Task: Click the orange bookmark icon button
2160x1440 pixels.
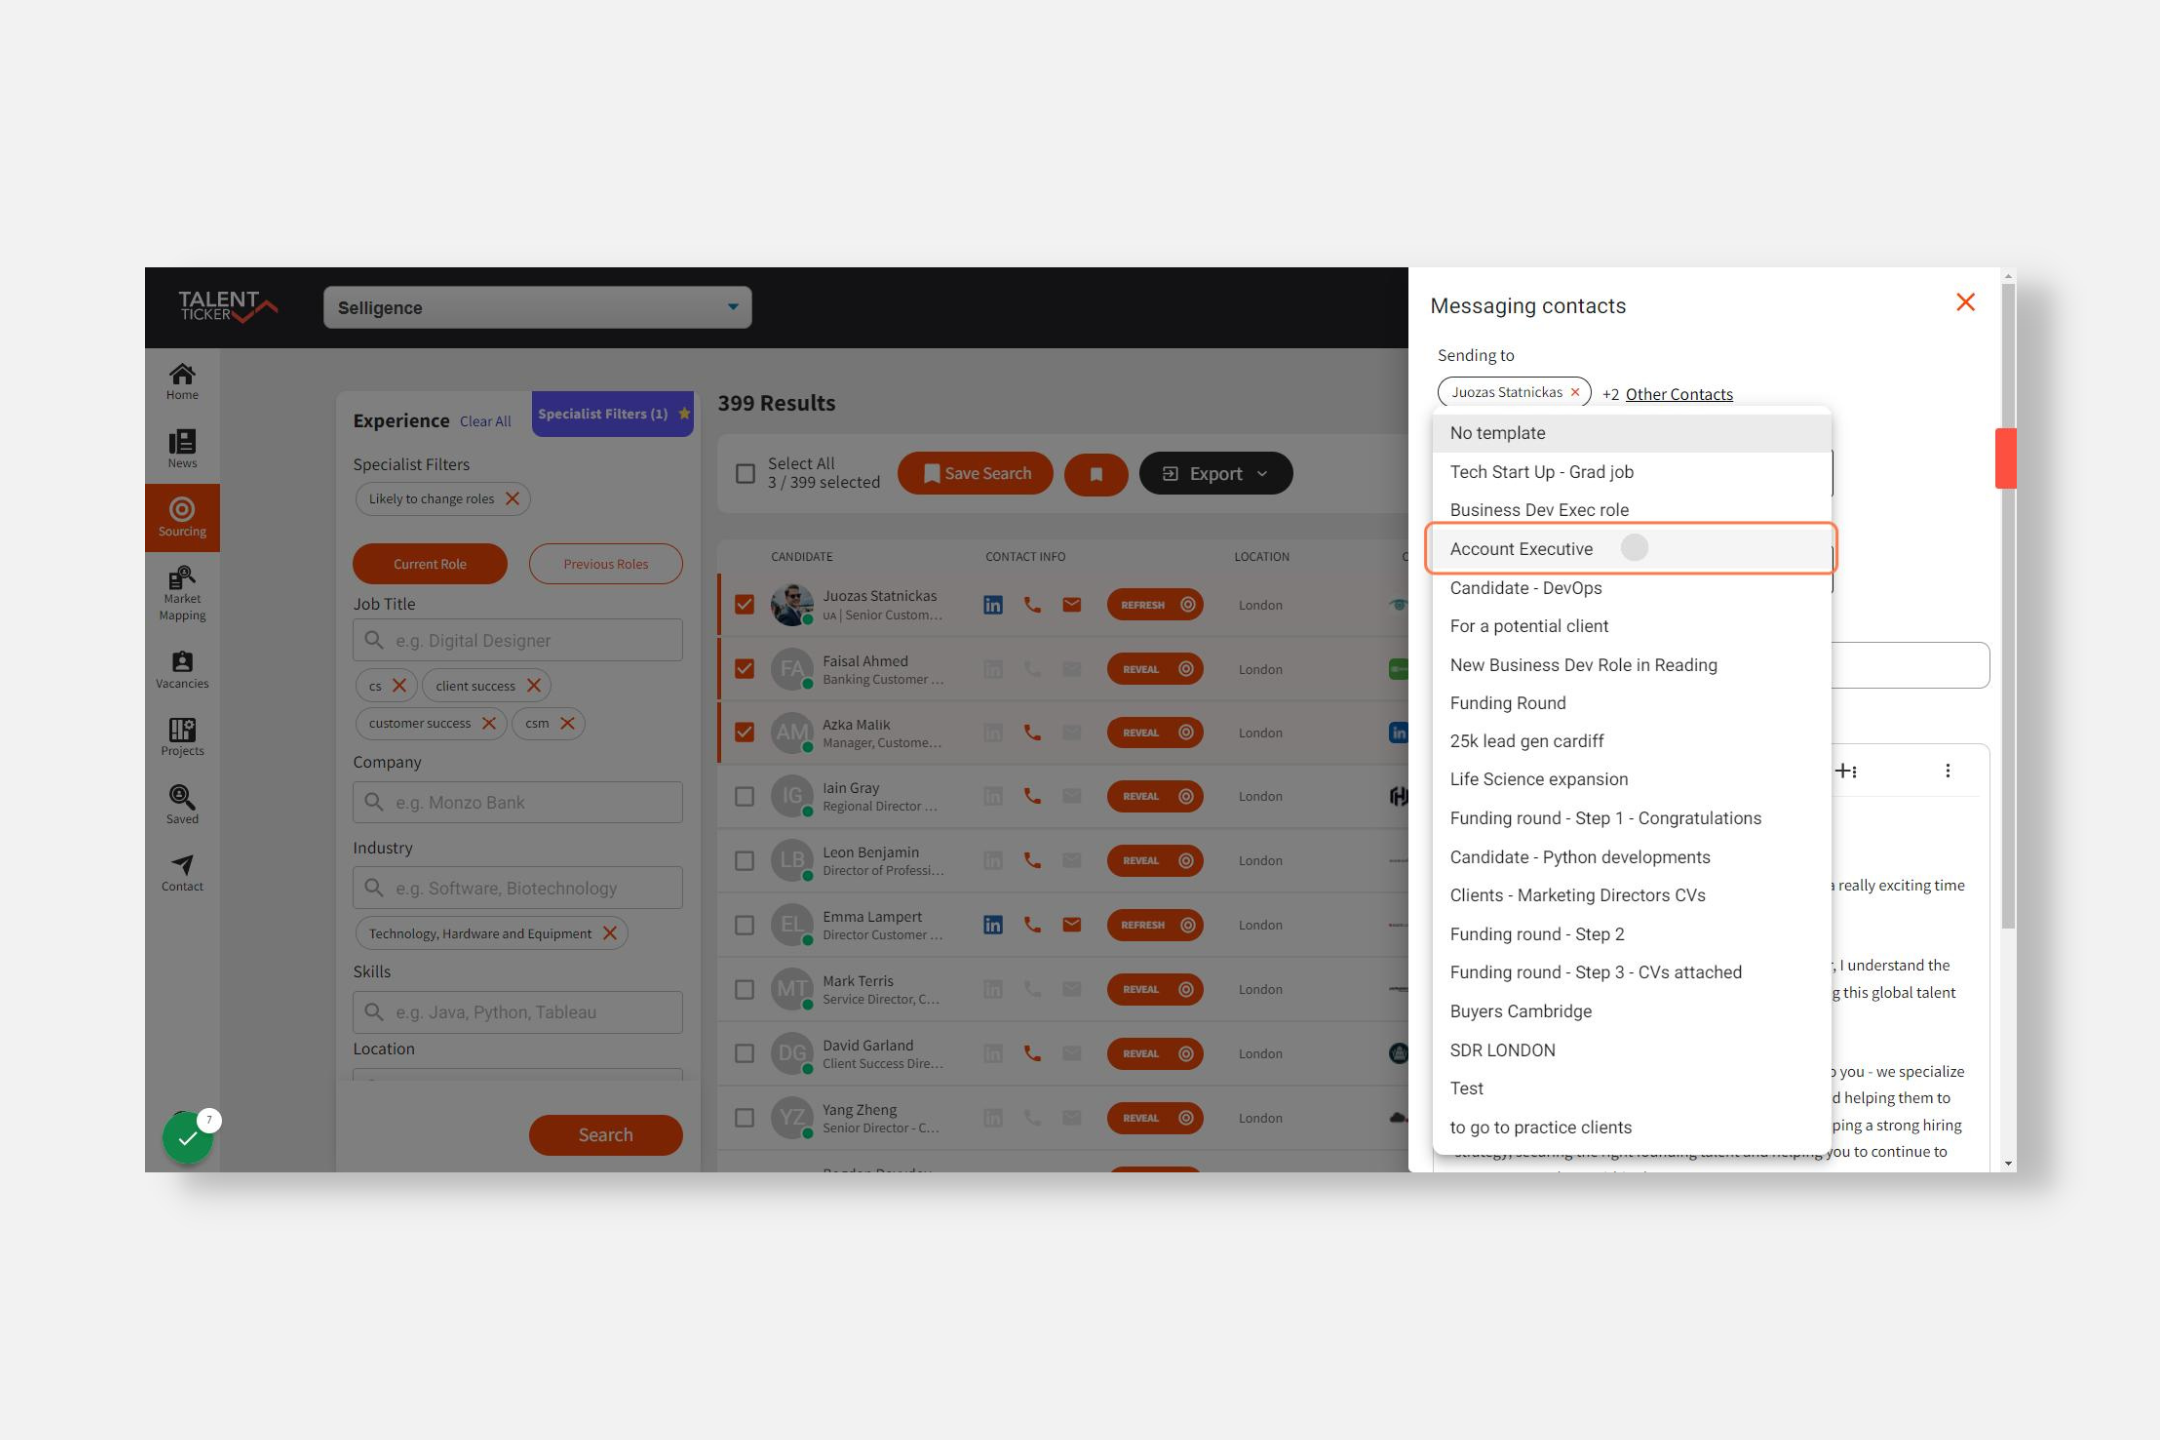Action: [x=1096, y=474]
